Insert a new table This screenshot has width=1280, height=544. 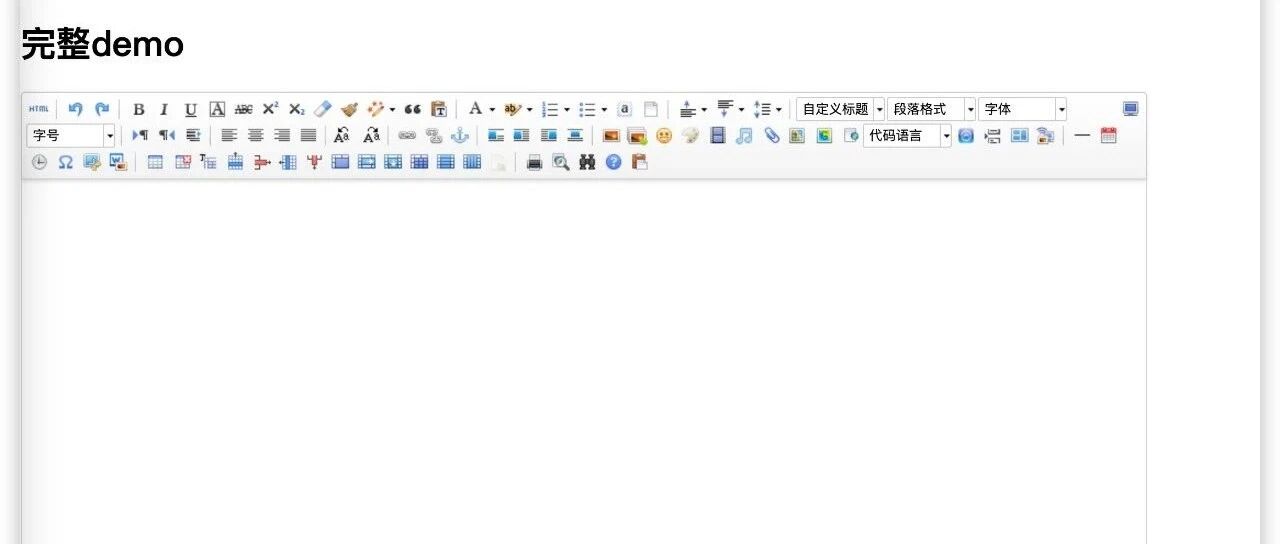[x=155, y=162]
